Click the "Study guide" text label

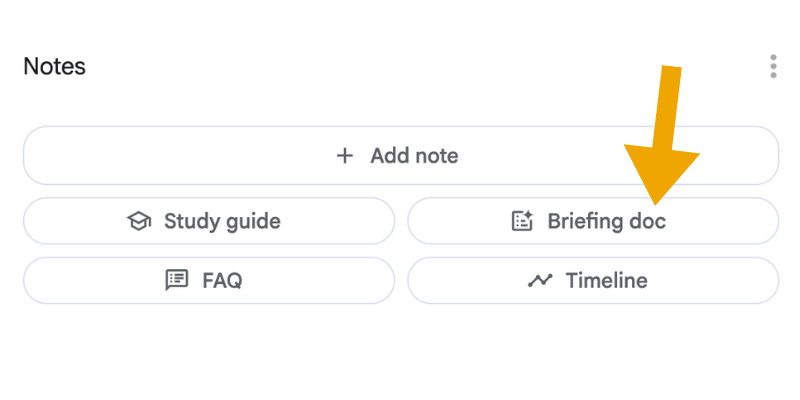tap(222, 221)
